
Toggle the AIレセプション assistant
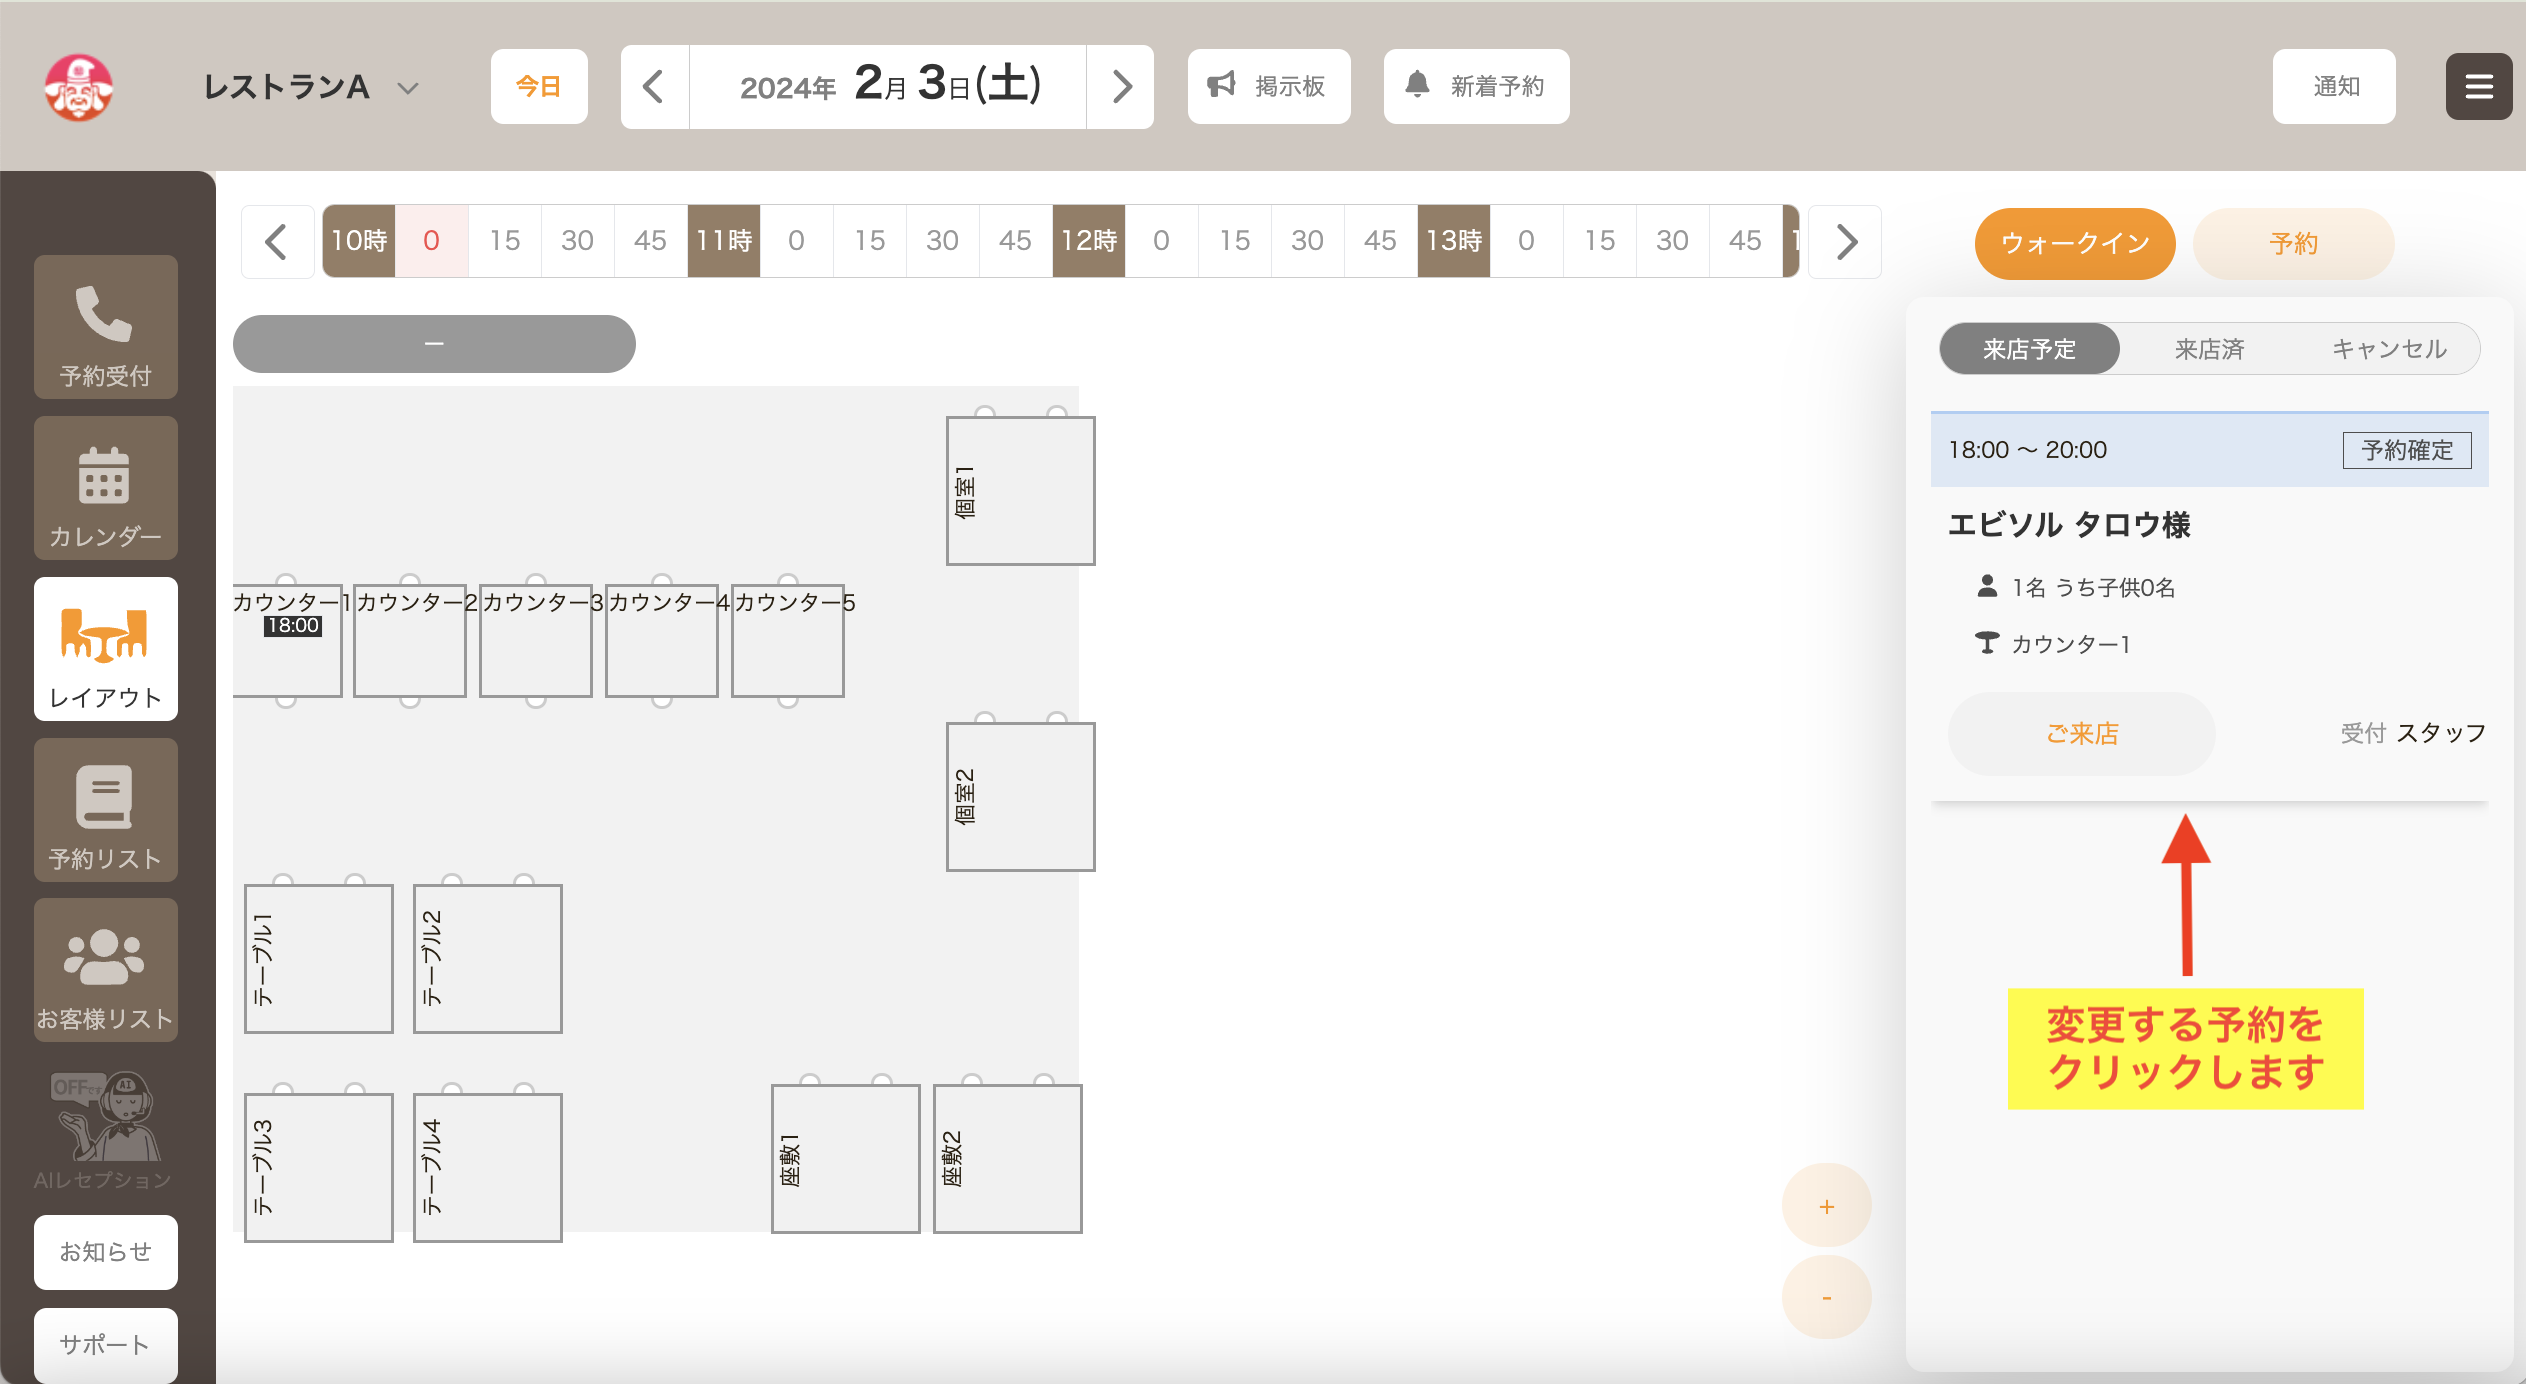point(104,1130)
